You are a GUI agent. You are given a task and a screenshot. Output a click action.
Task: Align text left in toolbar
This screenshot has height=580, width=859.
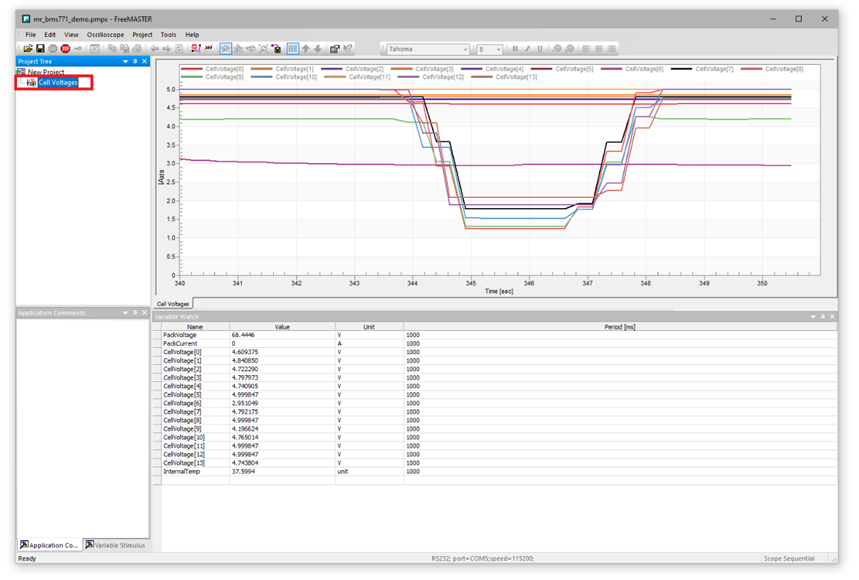[x=586, y=49]
